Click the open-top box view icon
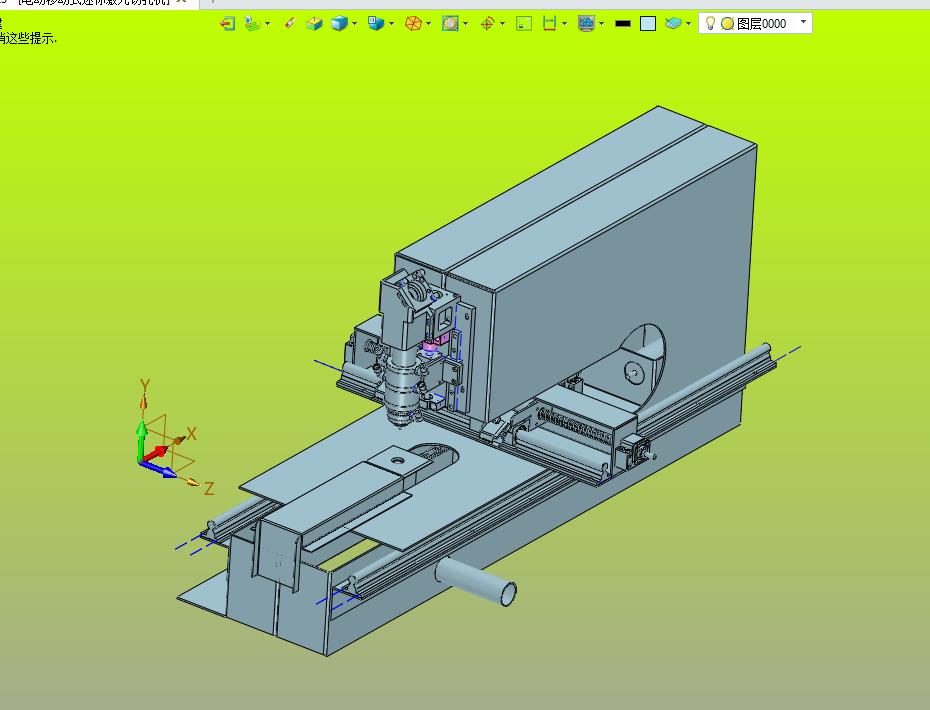The height and width of the screenshot is (710, 930). [314, 24]
